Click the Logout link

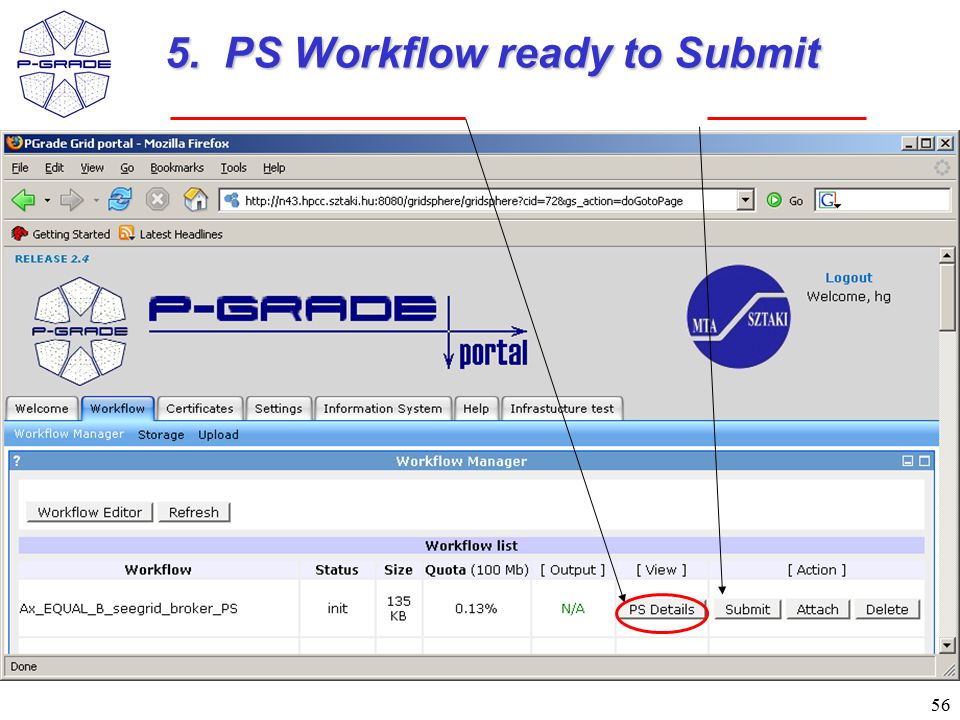pos(849,277)
